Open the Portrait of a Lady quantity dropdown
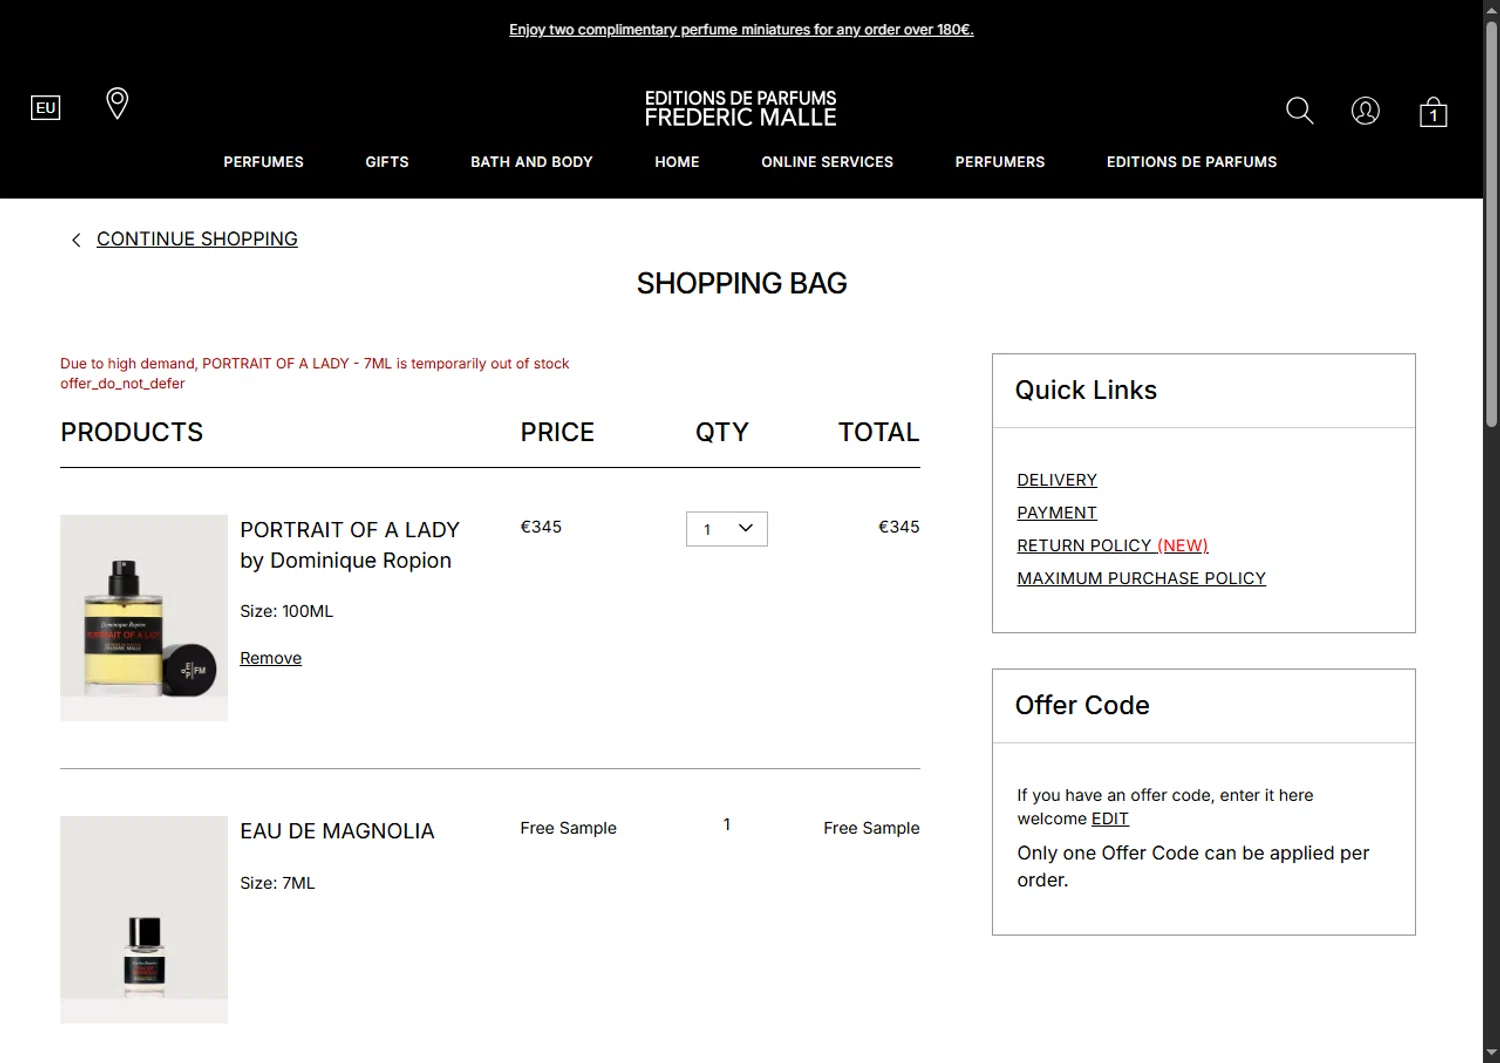This screenshot has width=1500, height=1063. click(x=727, y=529)
